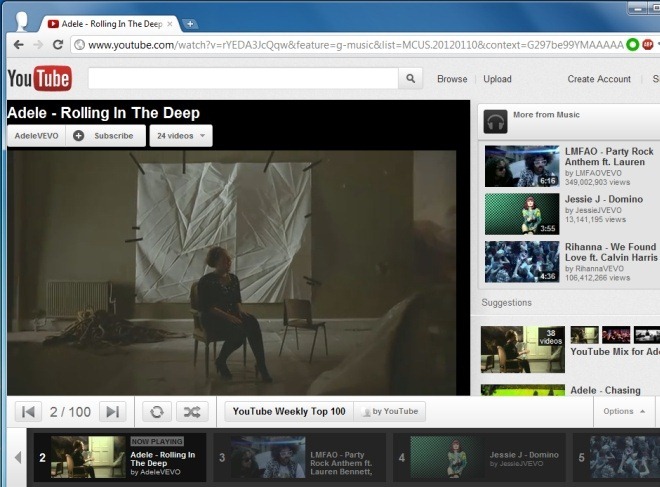Open the YouTube Mix for Adele link

(x=615, y=352)
